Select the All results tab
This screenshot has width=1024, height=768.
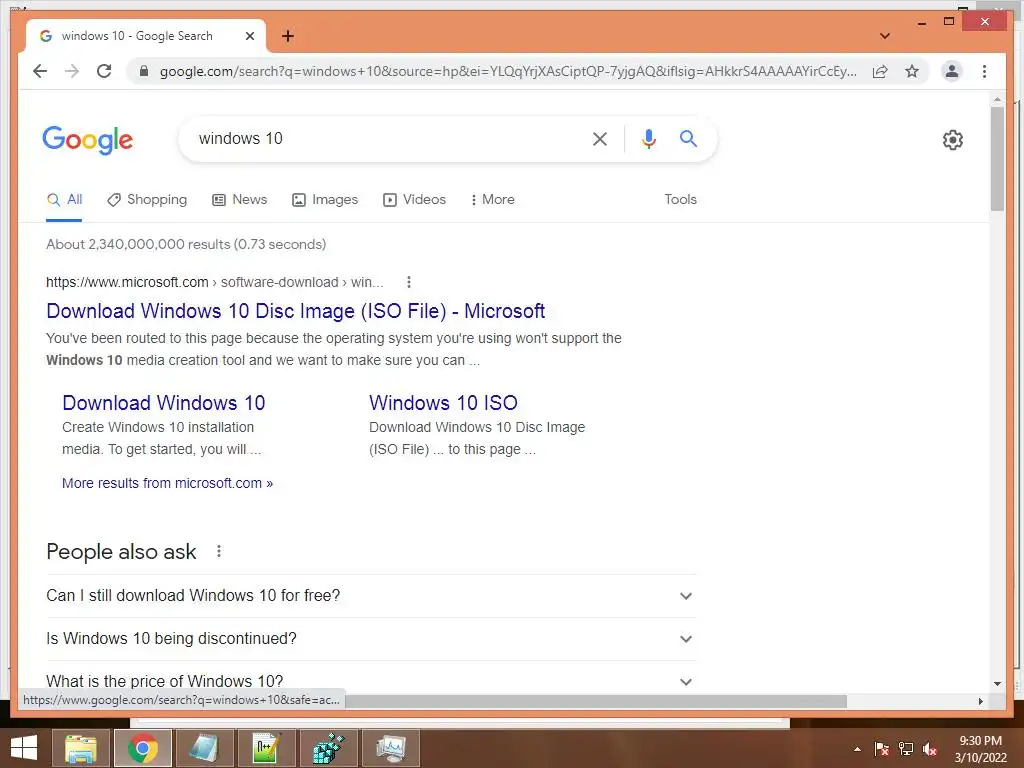[x=64, y=200]
